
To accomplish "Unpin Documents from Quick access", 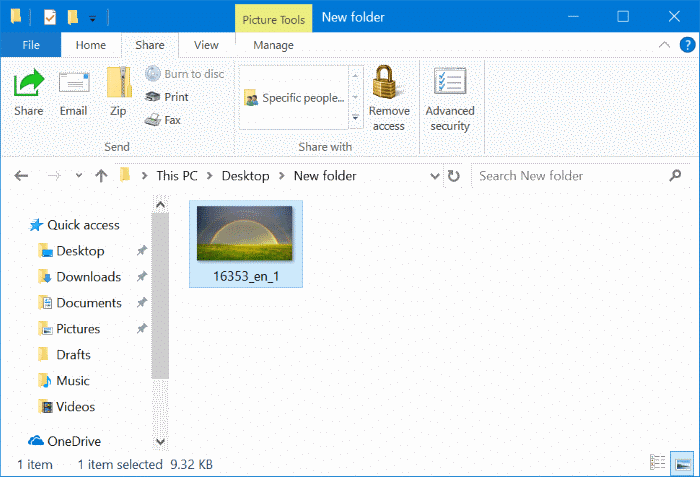I will pyautogui.click(x=142, y=302).
